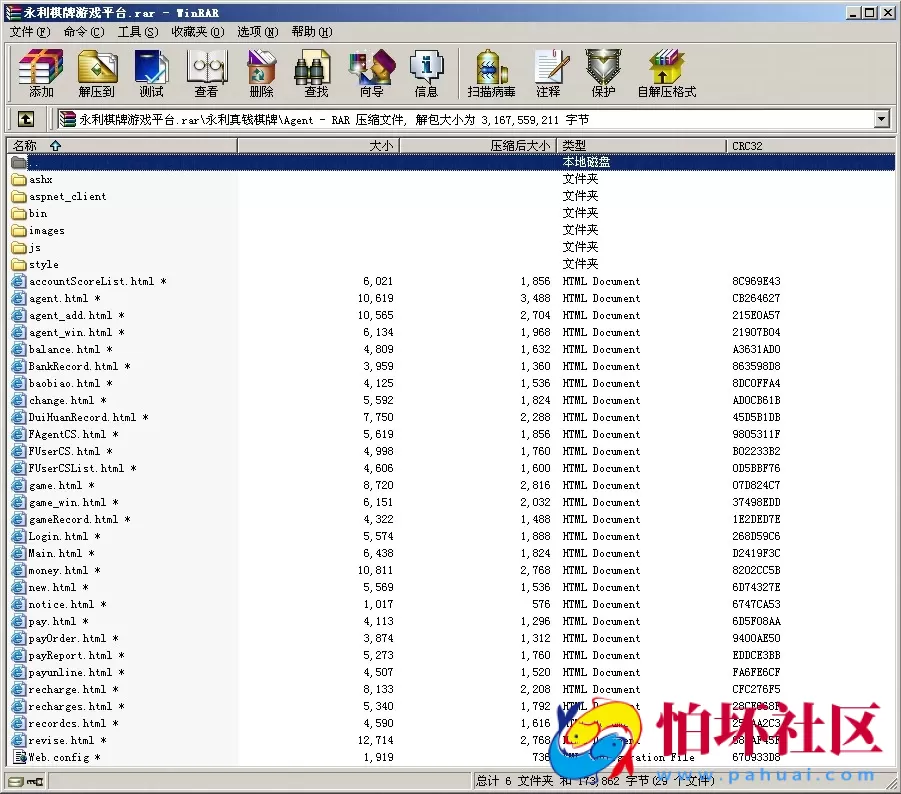Expand the archive path dropdown arrow

pos(881,119)
